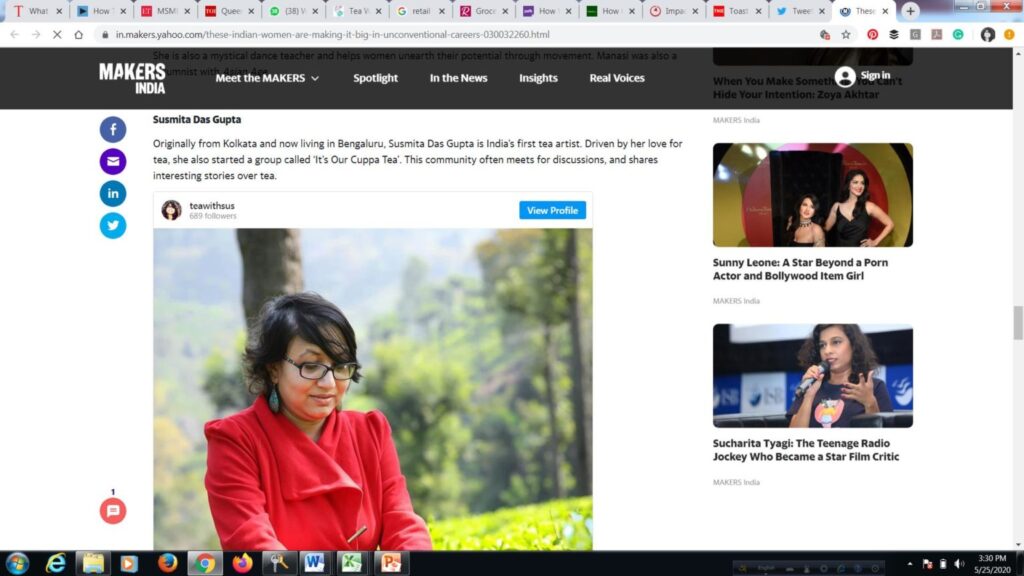Open the Spotlight section

tap(376, 78)
